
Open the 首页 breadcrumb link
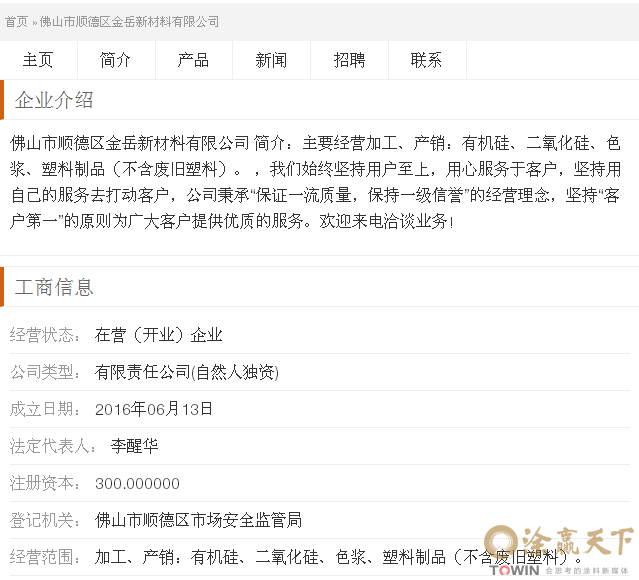pyautogui.click(x=16, y=22)
